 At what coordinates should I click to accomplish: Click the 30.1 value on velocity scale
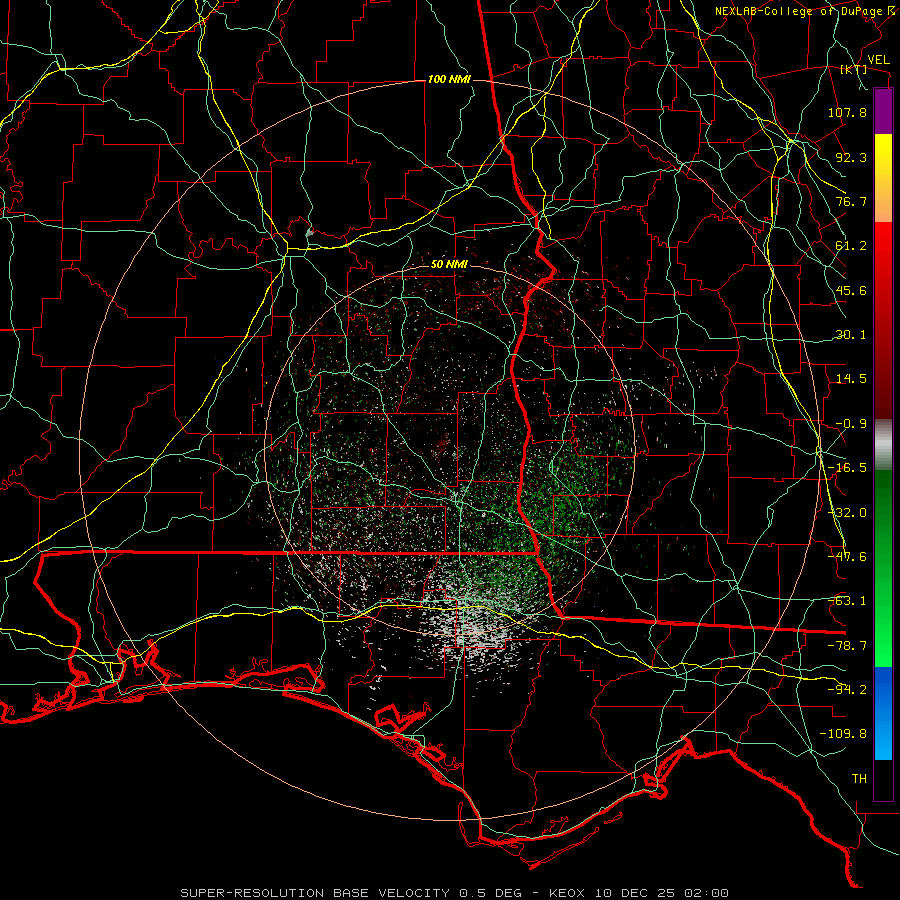click(x=851, y=335)
